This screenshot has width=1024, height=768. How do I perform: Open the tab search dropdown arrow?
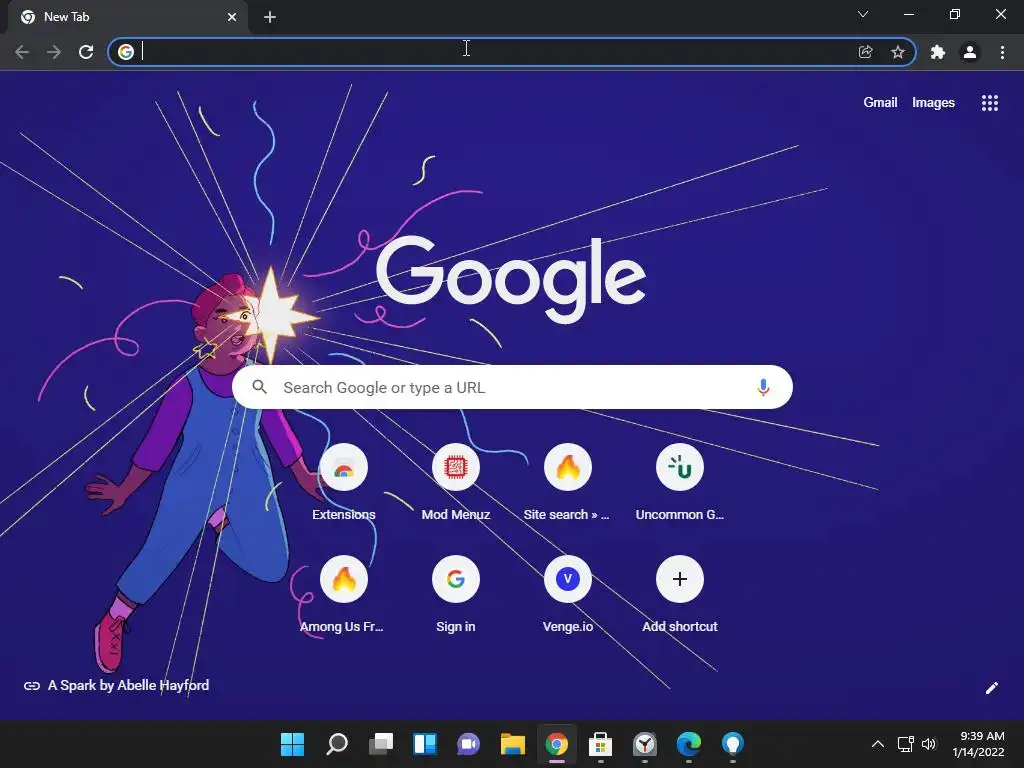863,14
